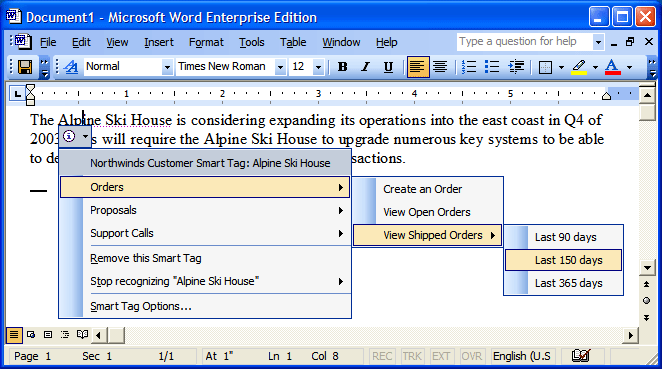
Task: Switch to Reading Layout view icon
Action: click(82, 335)
